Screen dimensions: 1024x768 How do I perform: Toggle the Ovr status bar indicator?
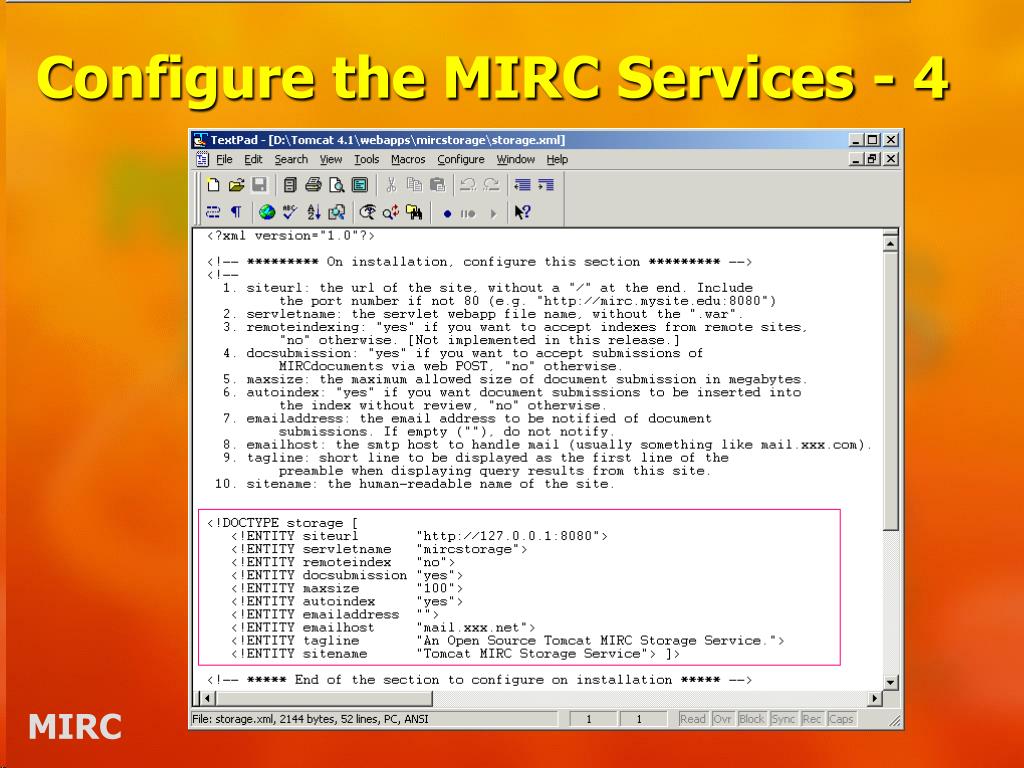pos(722,719)
